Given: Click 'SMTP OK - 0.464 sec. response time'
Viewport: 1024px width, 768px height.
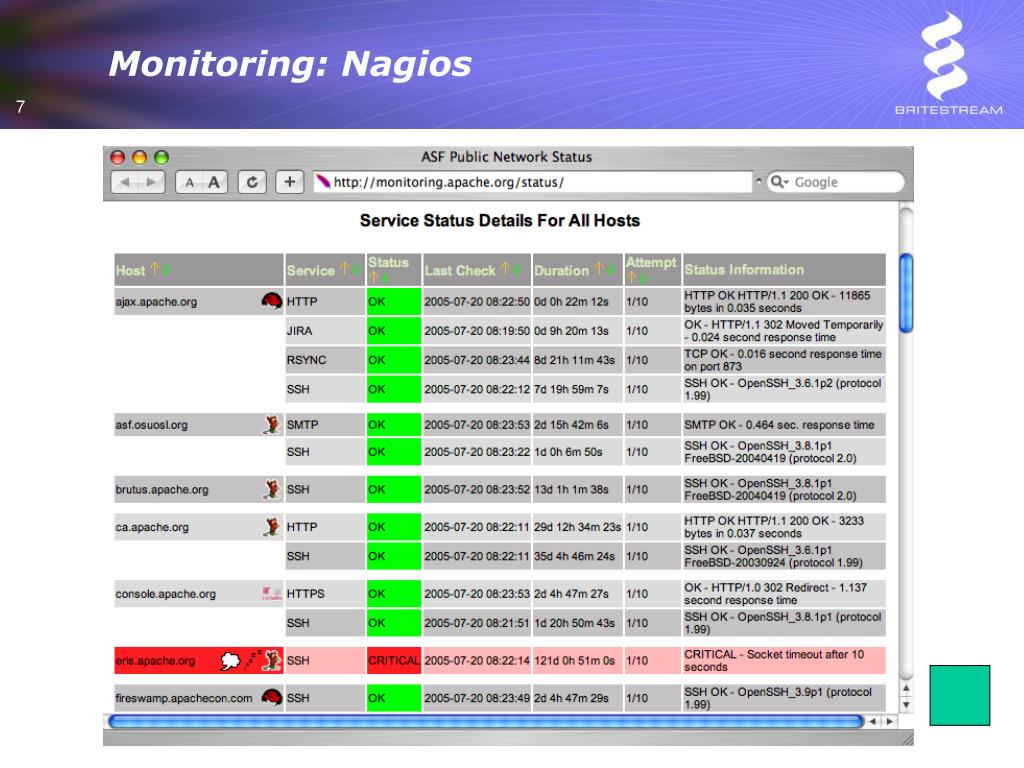Looking at the screenshot, I should tap(779, 424).
